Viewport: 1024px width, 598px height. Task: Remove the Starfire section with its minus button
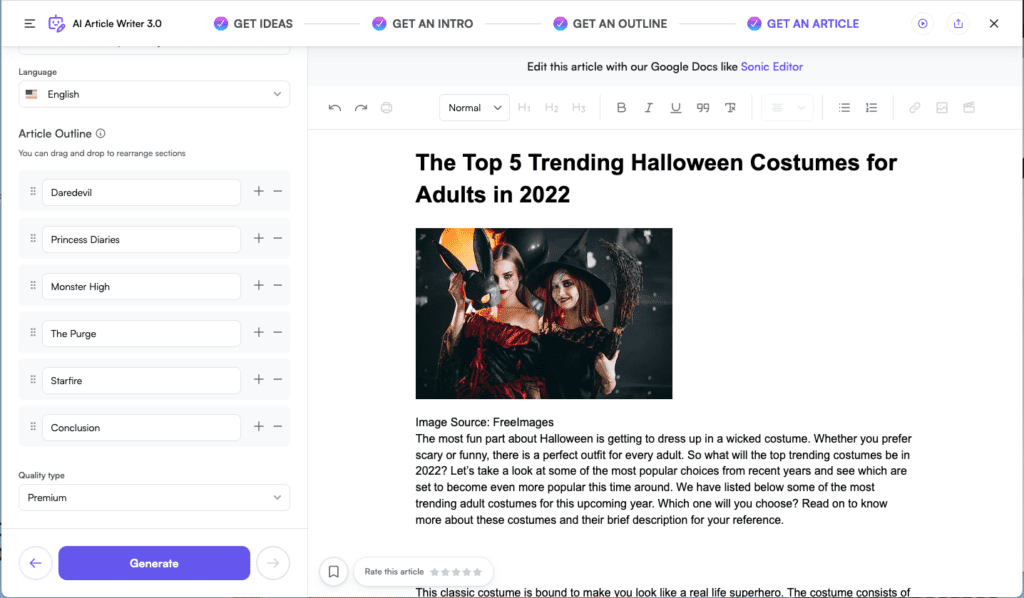pos(278,379)
